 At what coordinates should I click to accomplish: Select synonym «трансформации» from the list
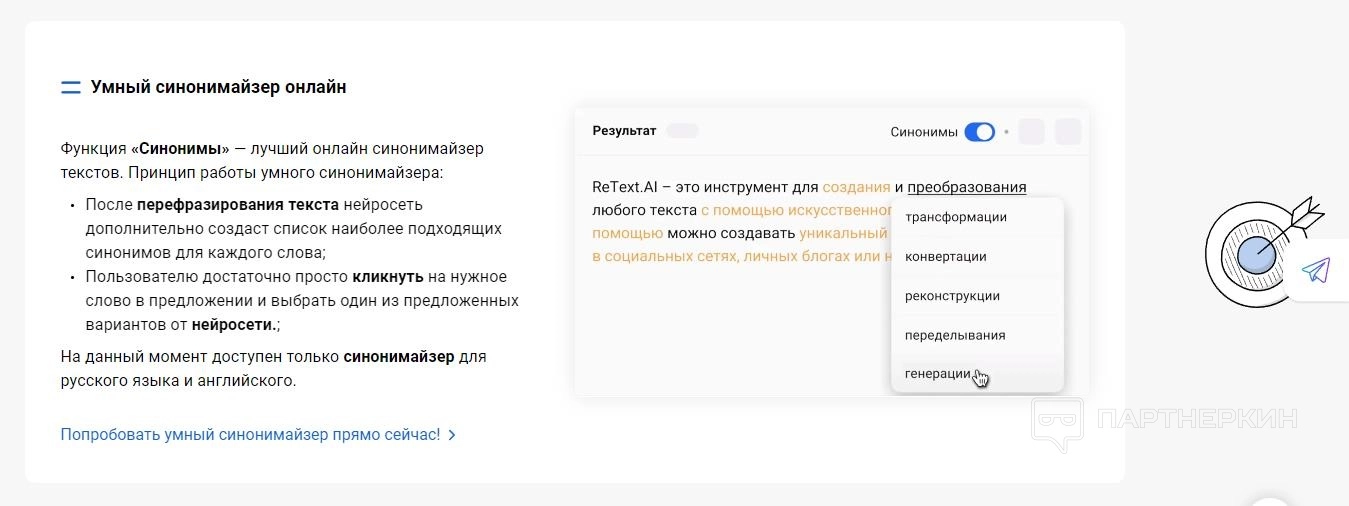pyautogui.click(x=955, y=217)
